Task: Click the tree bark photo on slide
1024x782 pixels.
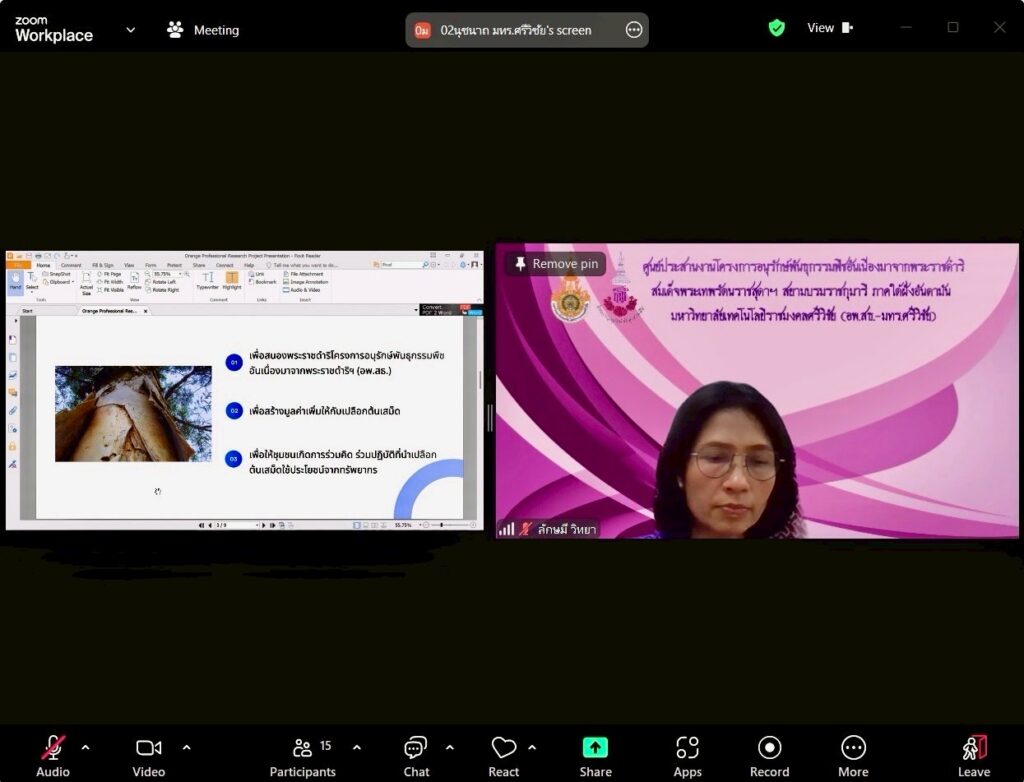Action: point(133,414)
